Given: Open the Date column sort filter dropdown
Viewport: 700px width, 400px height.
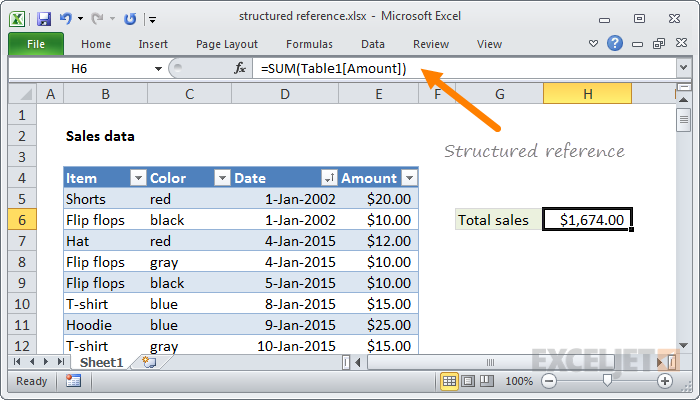Looking at the screenshot, I should (x=329, y=178).
